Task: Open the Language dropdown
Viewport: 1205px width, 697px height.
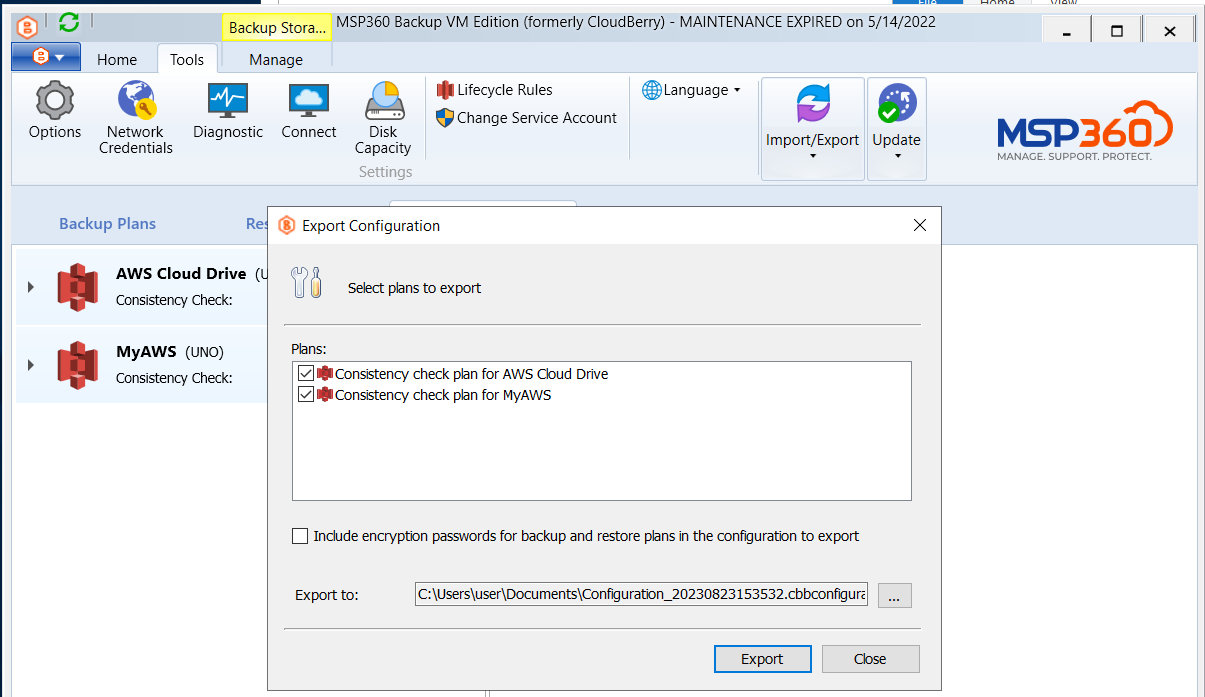Action: [691, 90]
